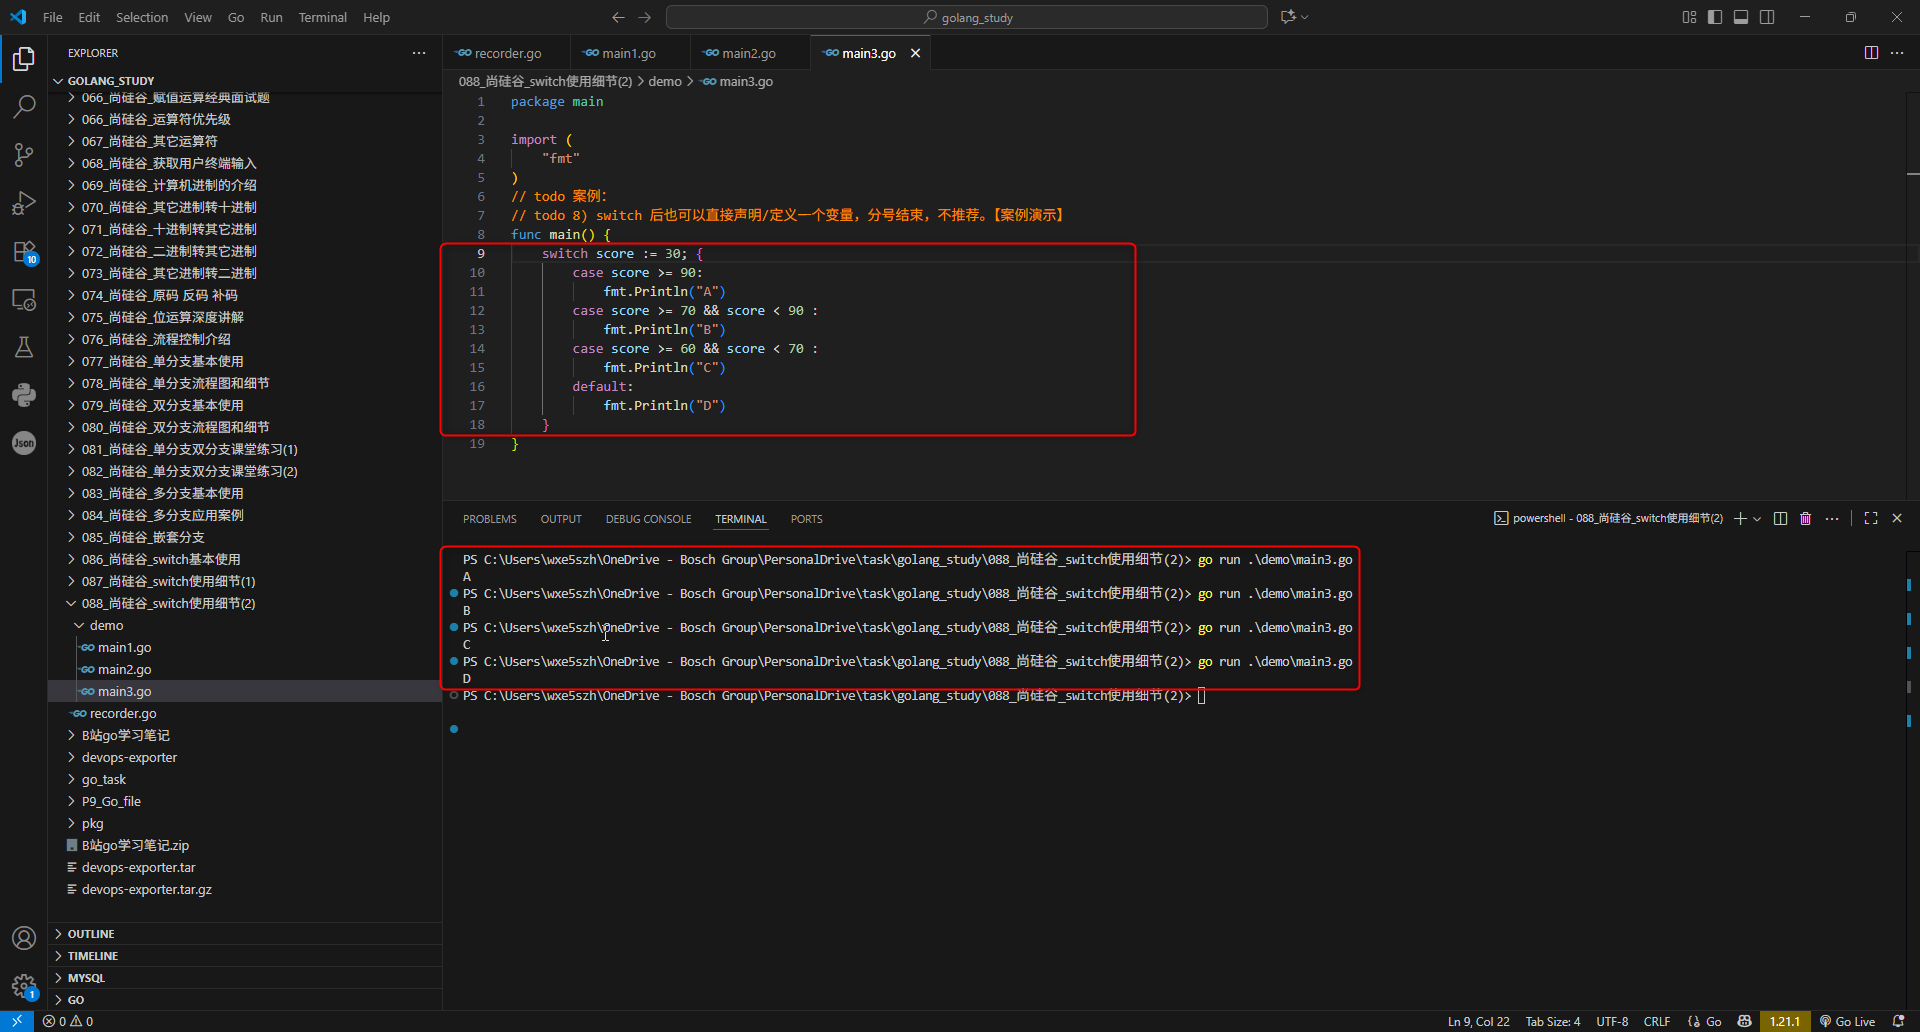Viewport: 1920px width, 1032px height.
Task: Open editor More Actions menu
Action: click(1897, 53)
